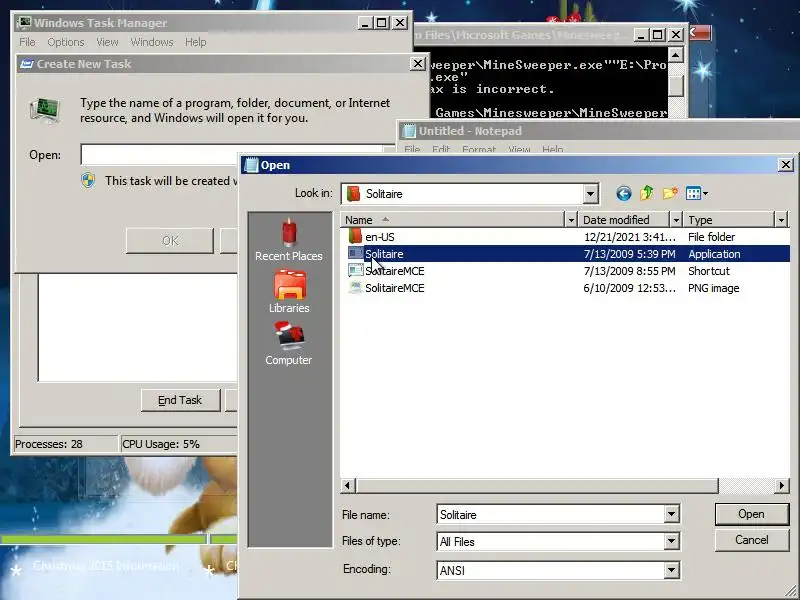Open the Windows menu in Task Manager
800x600 pixels.
coord(152,42)
